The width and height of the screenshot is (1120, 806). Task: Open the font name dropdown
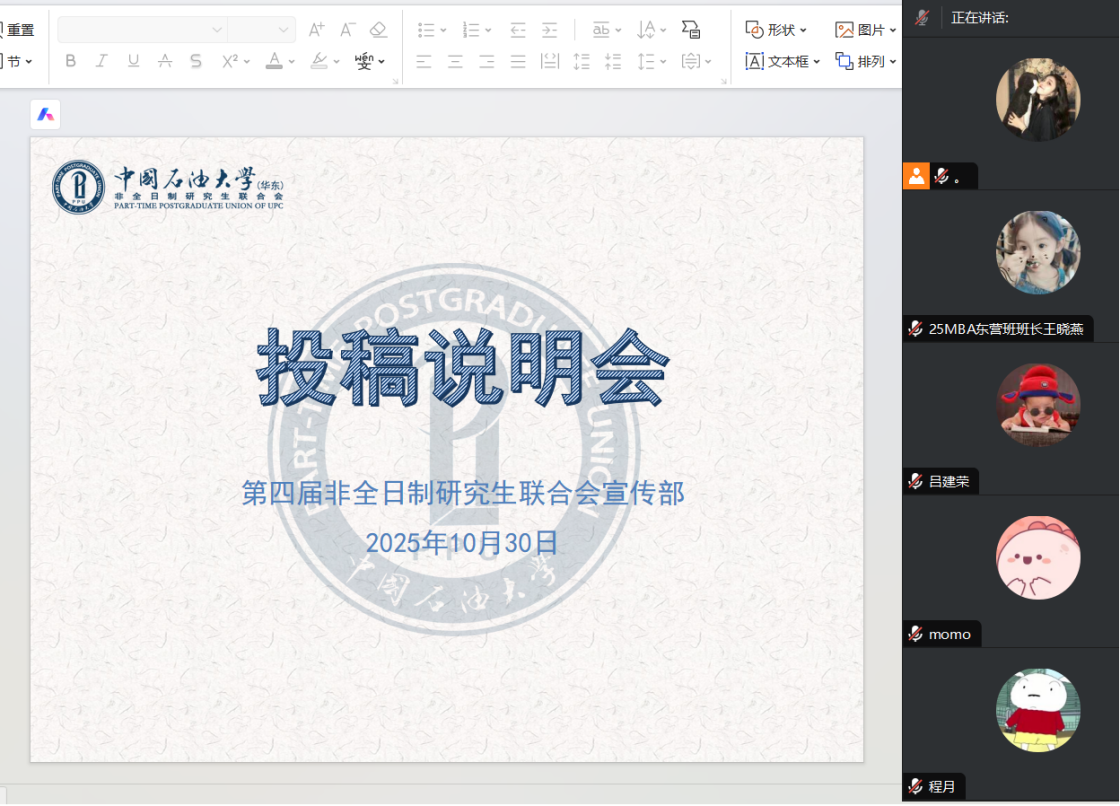click(217, 30)
